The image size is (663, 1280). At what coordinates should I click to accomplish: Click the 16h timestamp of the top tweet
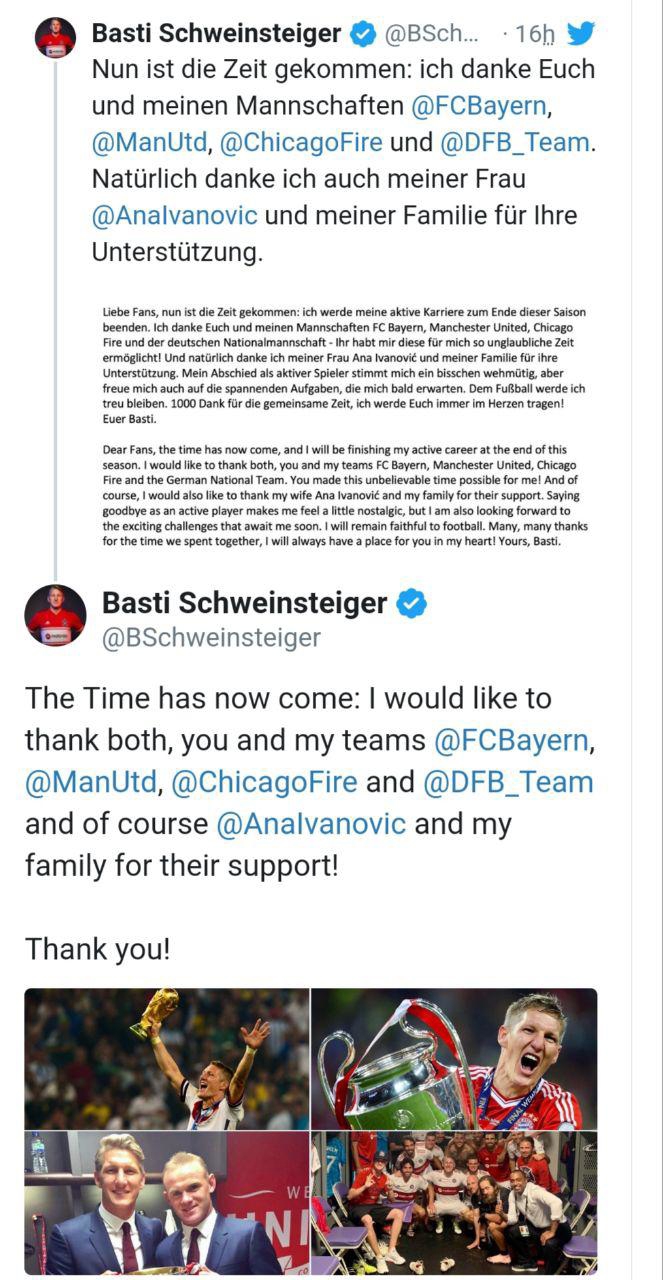pos(530,34)
